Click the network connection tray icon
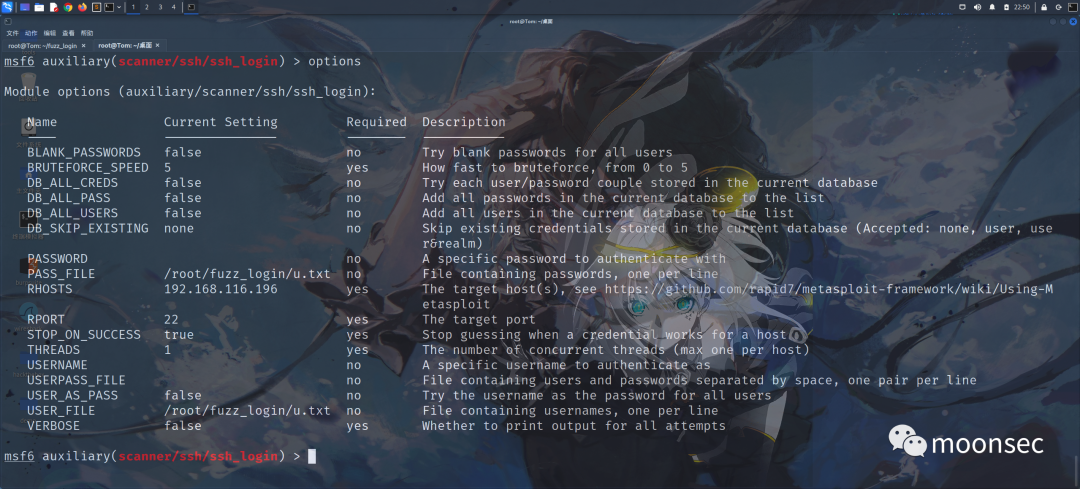Screen dimensions: 1080x489 (962, 7)
